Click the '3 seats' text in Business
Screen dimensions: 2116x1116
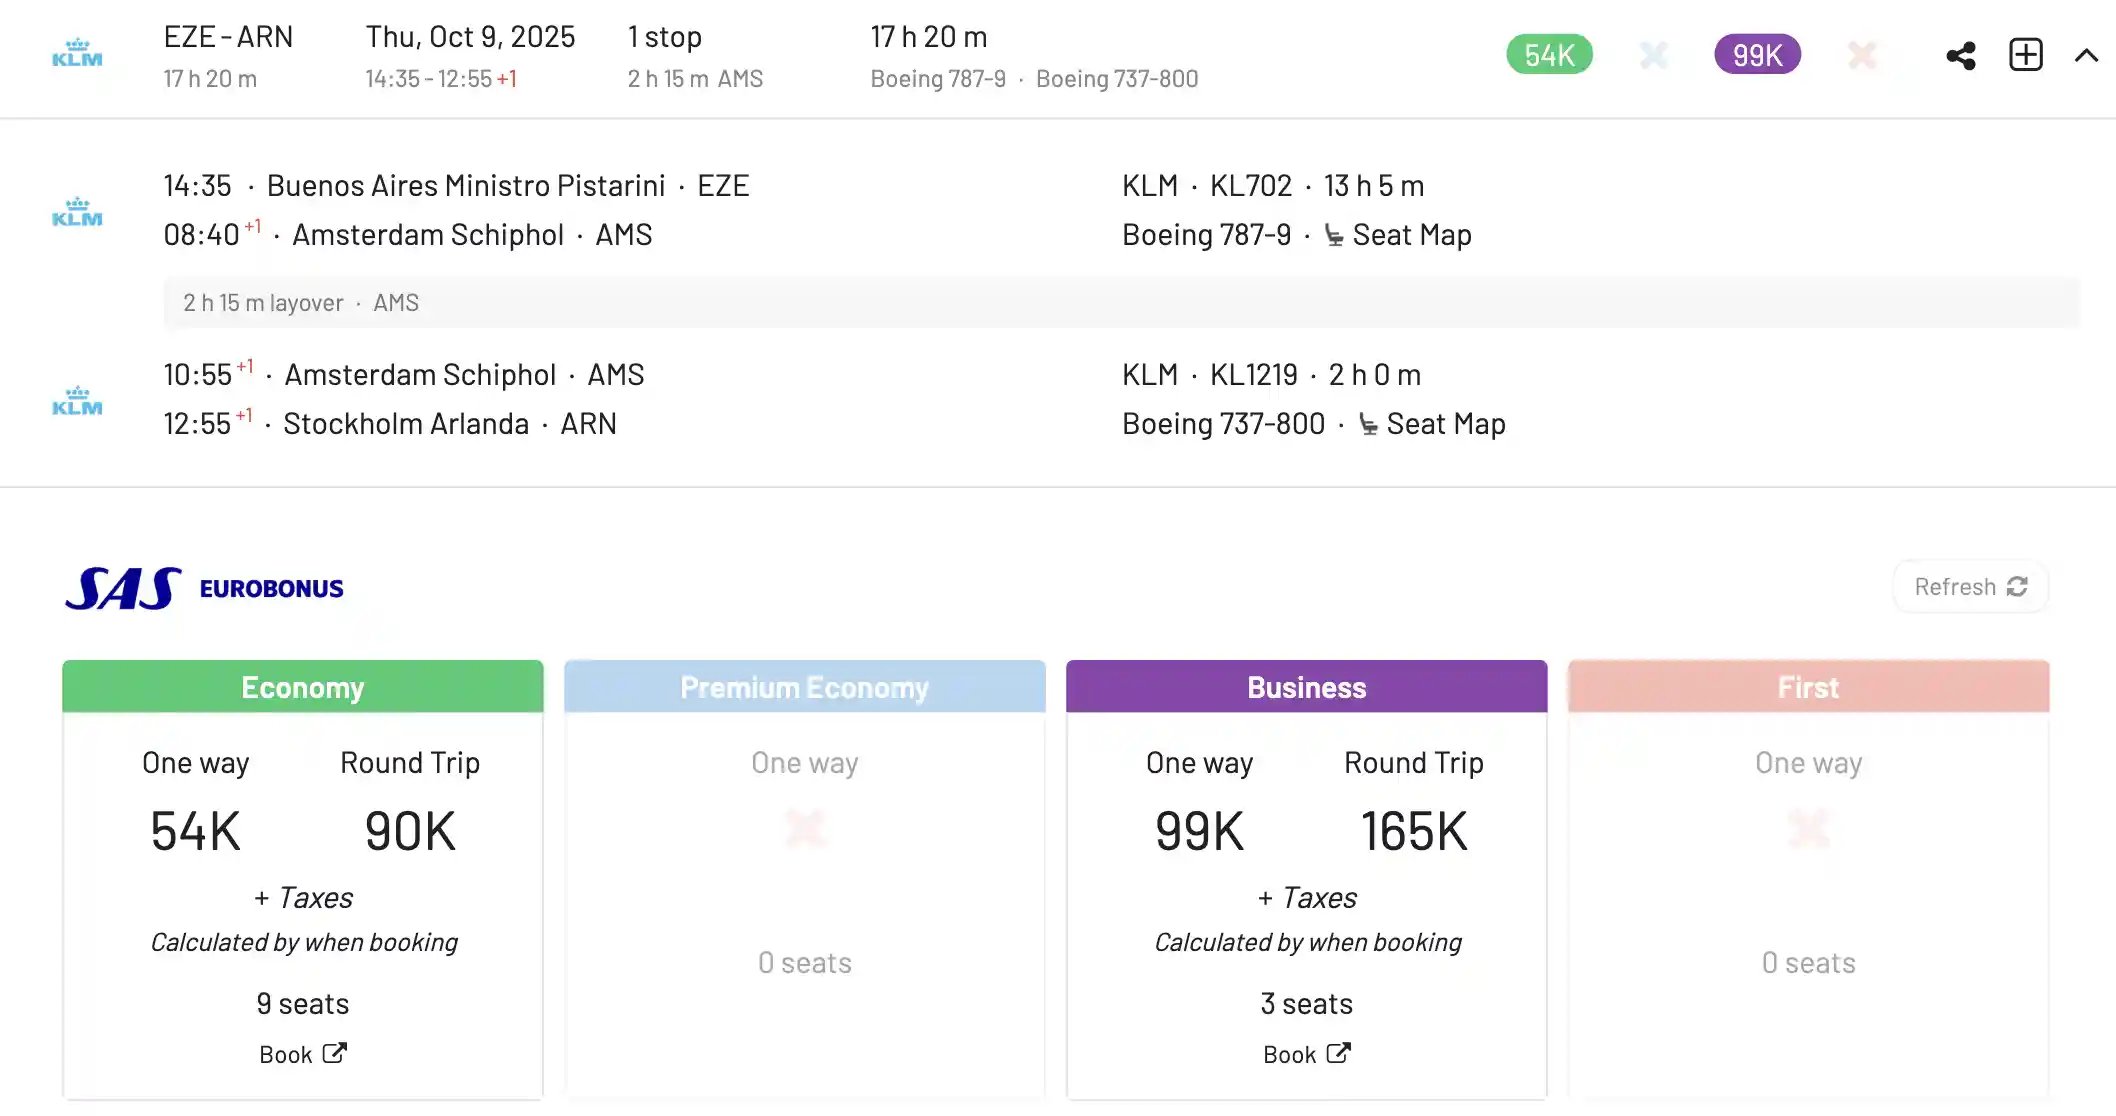1307,1004
